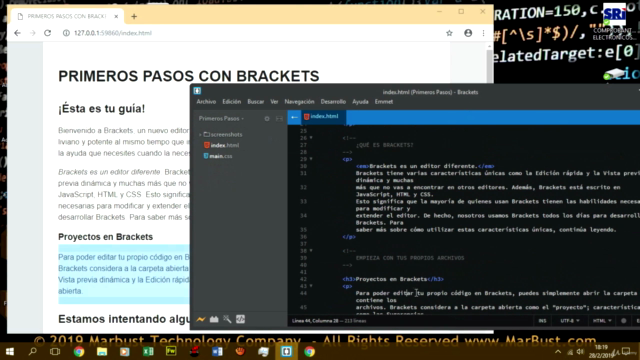Screen dimensions: 640x360
Task: Open the Windows Start menu
Action: tap(9, 351)
